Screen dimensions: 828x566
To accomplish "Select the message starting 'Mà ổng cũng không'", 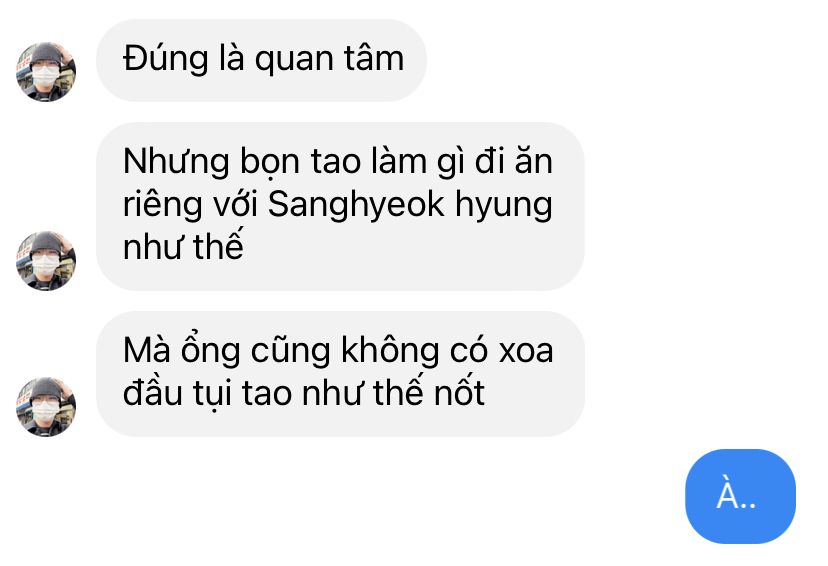I will point(340,374).
